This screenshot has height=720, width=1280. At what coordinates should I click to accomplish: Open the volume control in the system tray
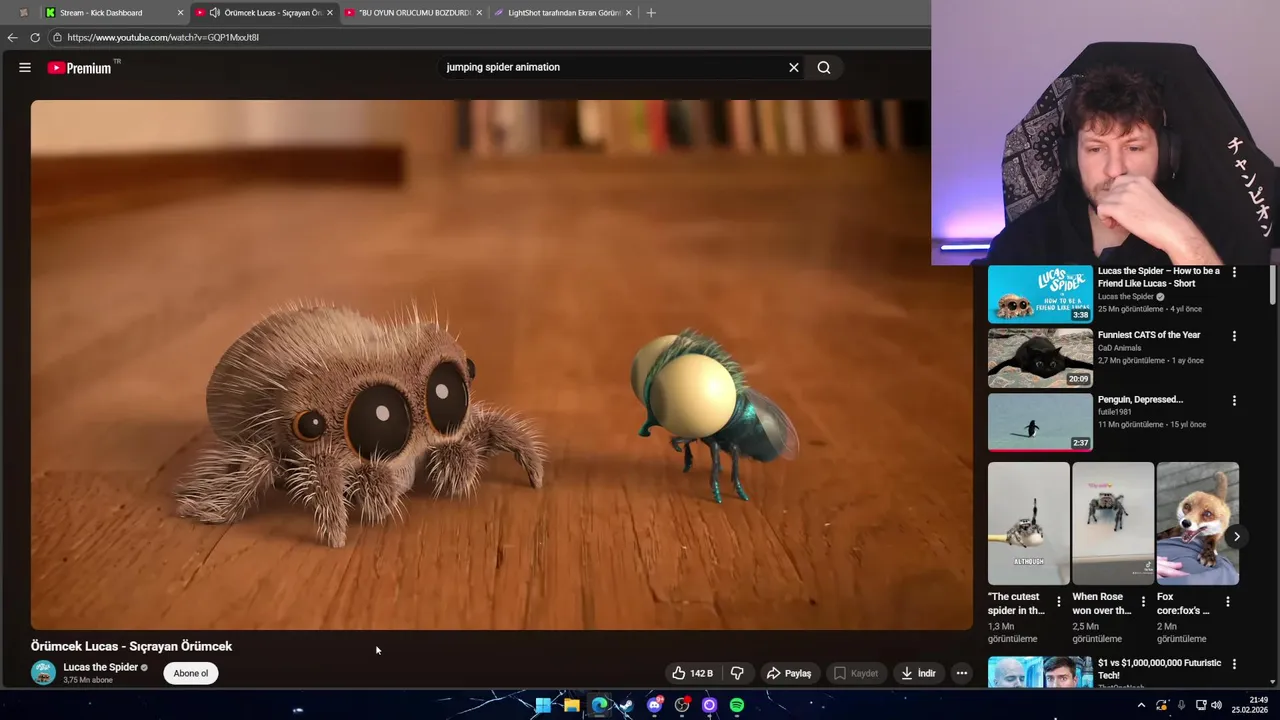point(1217,705)
